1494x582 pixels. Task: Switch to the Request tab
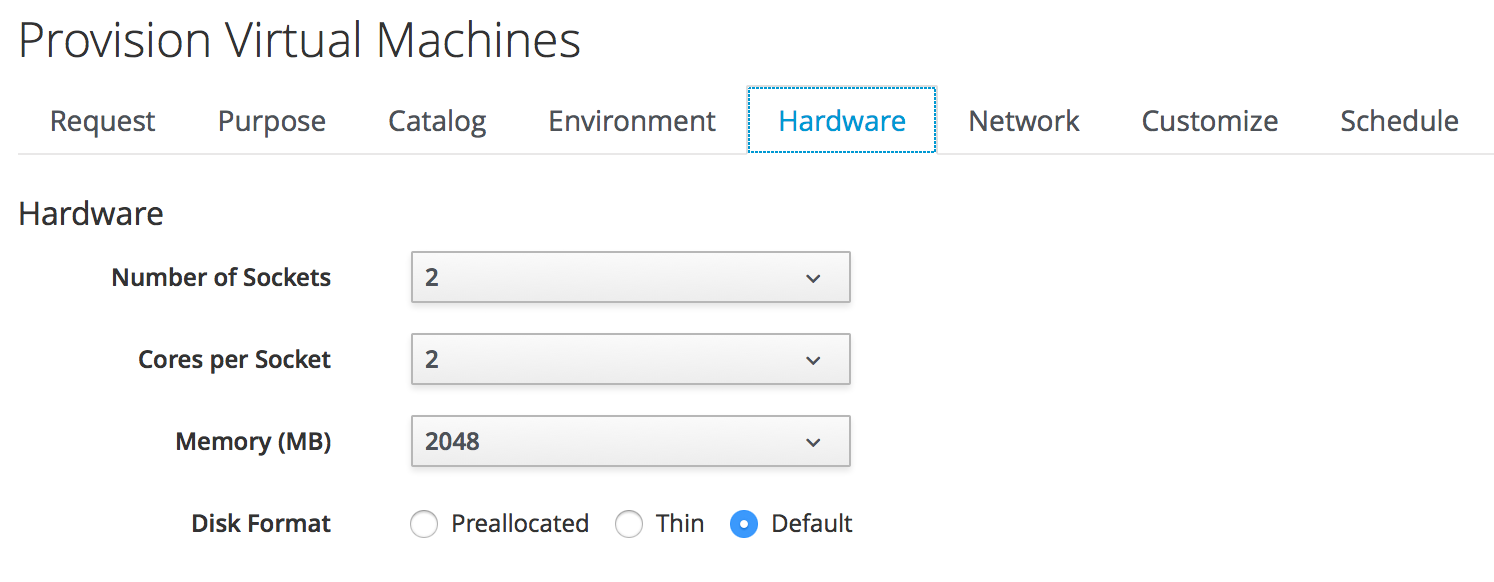click(103, 121)
